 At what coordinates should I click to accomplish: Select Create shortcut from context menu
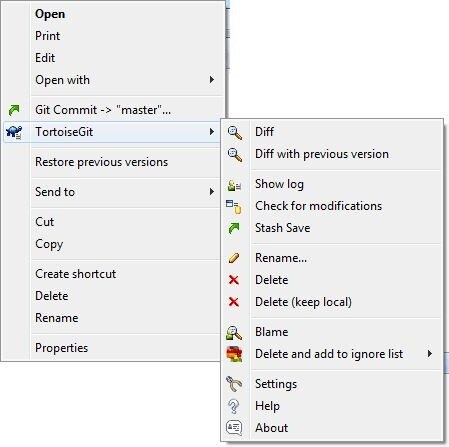(x=76, y=274)
